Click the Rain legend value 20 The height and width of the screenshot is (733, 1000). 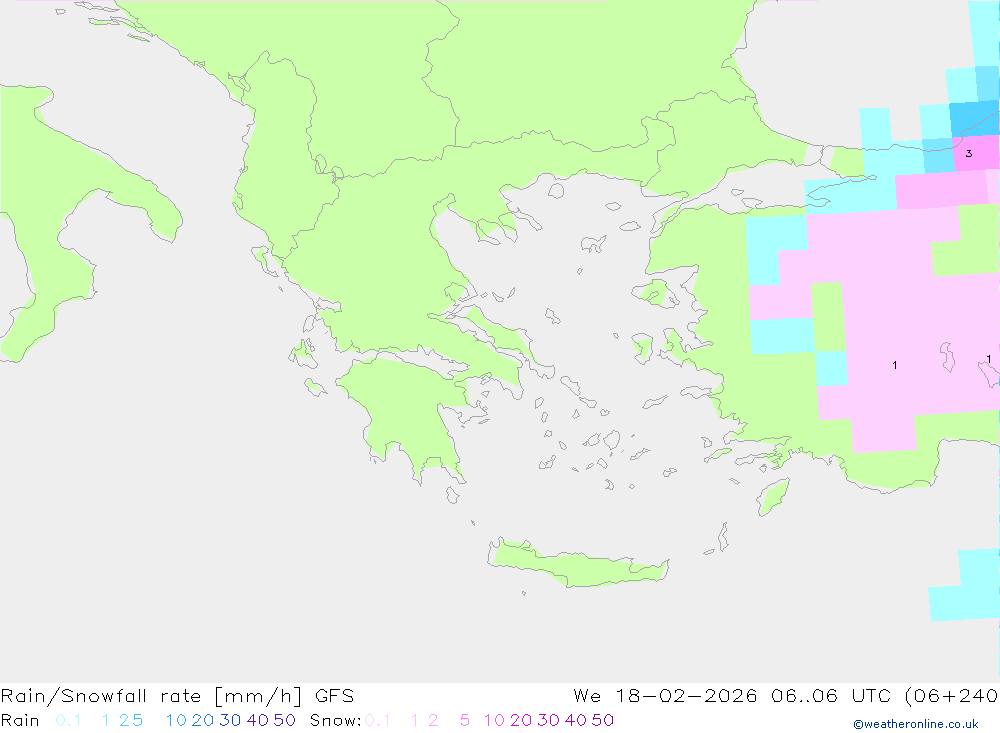tap(203, 720)
